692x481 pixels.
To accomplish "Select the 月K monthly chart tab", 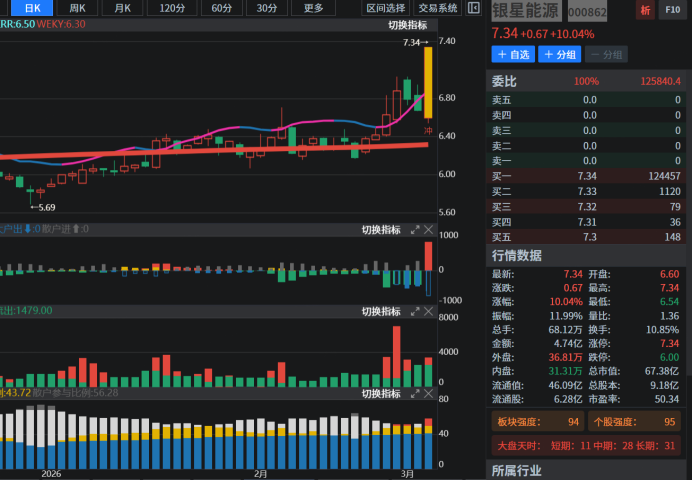I will (x=122, y=8).
